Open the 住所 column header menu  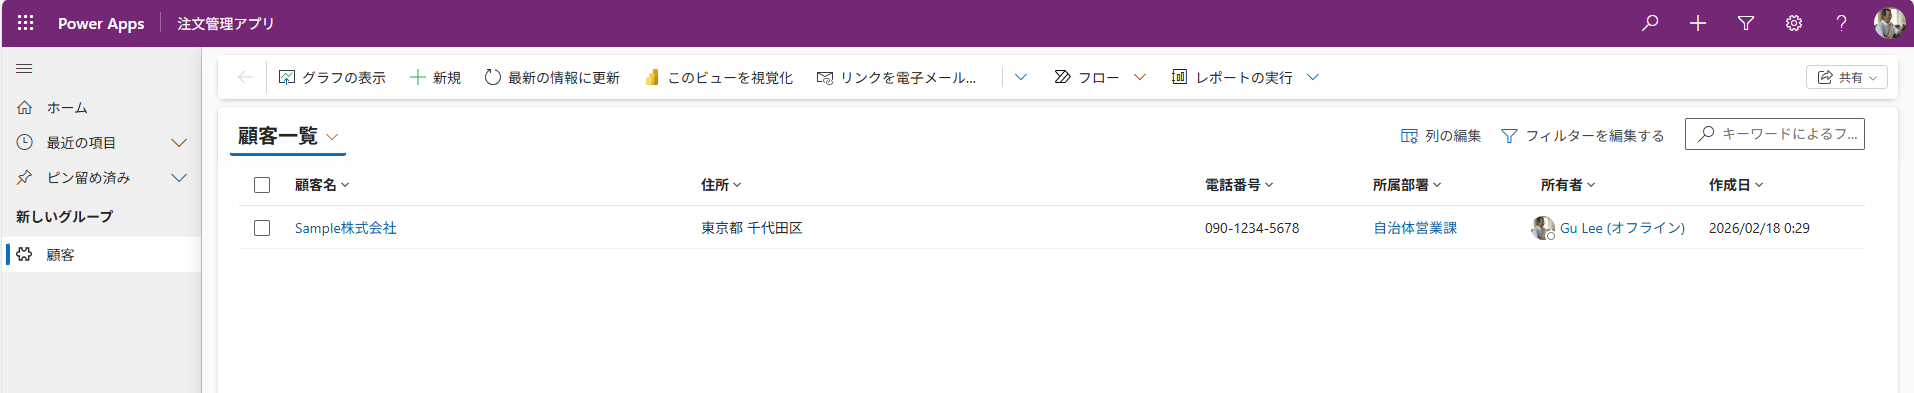[721, 185]
